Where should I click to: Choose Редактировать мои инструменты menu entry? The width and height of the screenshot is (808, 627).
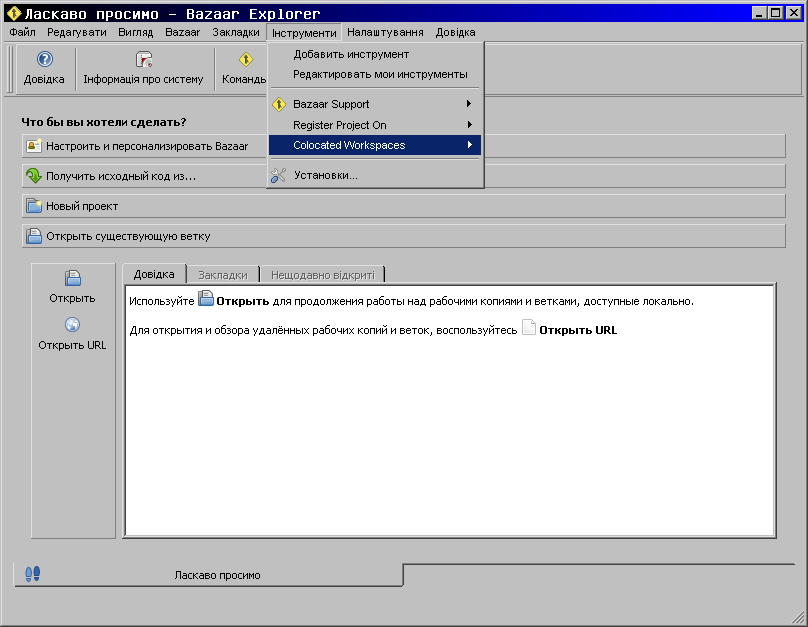pos(379,74)
